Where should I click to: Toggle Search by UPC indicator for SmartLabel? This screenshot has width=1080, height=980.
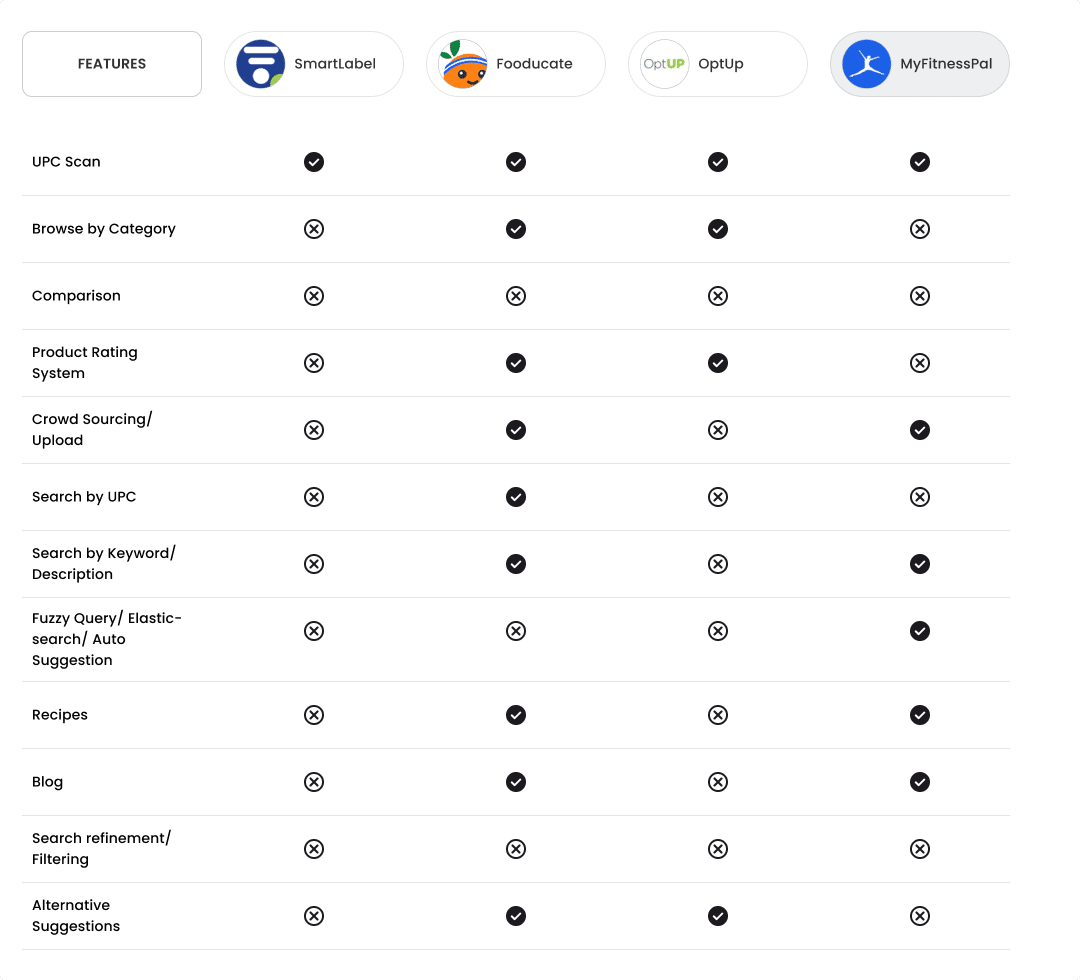[x=314, y=497]
